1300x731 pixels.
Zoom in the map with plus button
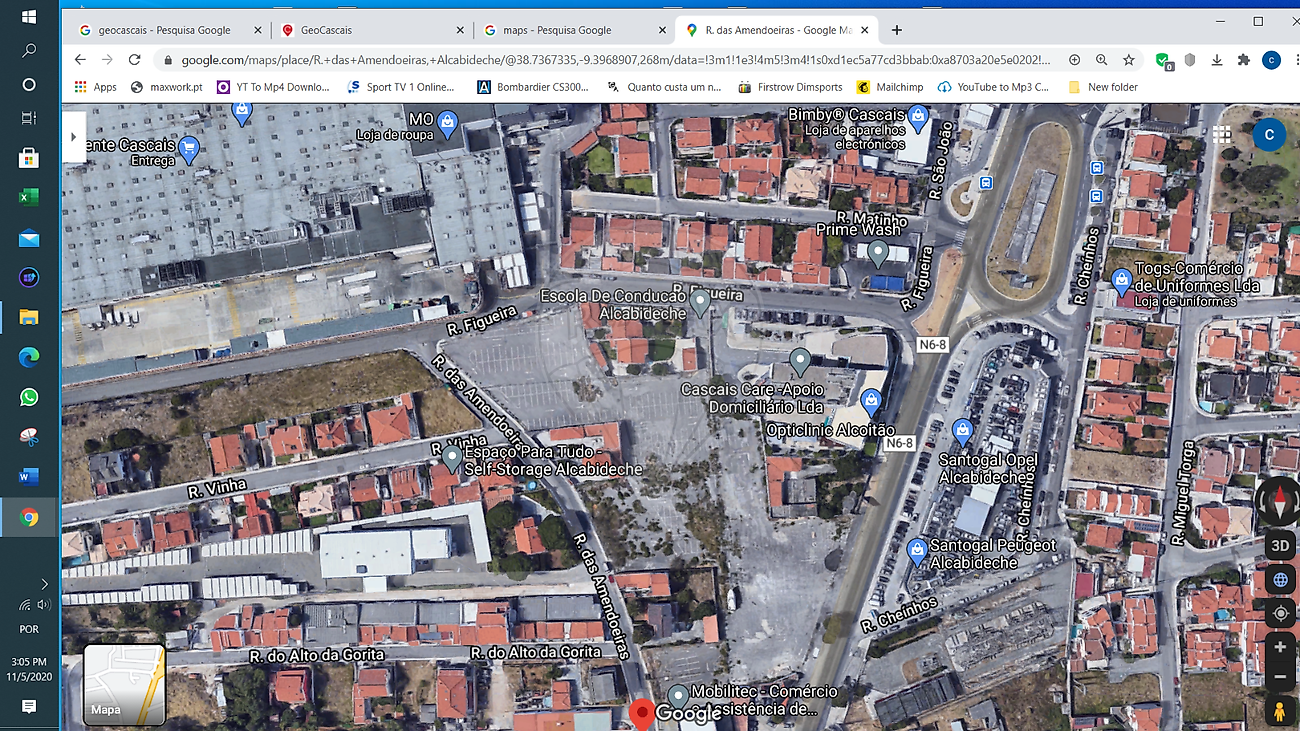(1279, 647)
